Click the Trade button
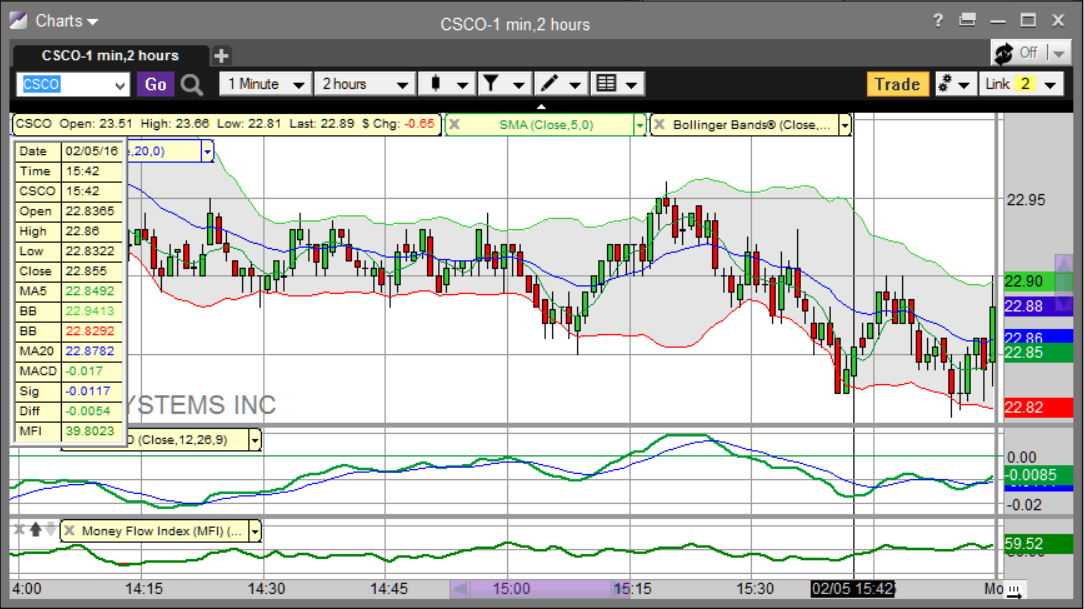The image size is (1084, 609). 897,84
